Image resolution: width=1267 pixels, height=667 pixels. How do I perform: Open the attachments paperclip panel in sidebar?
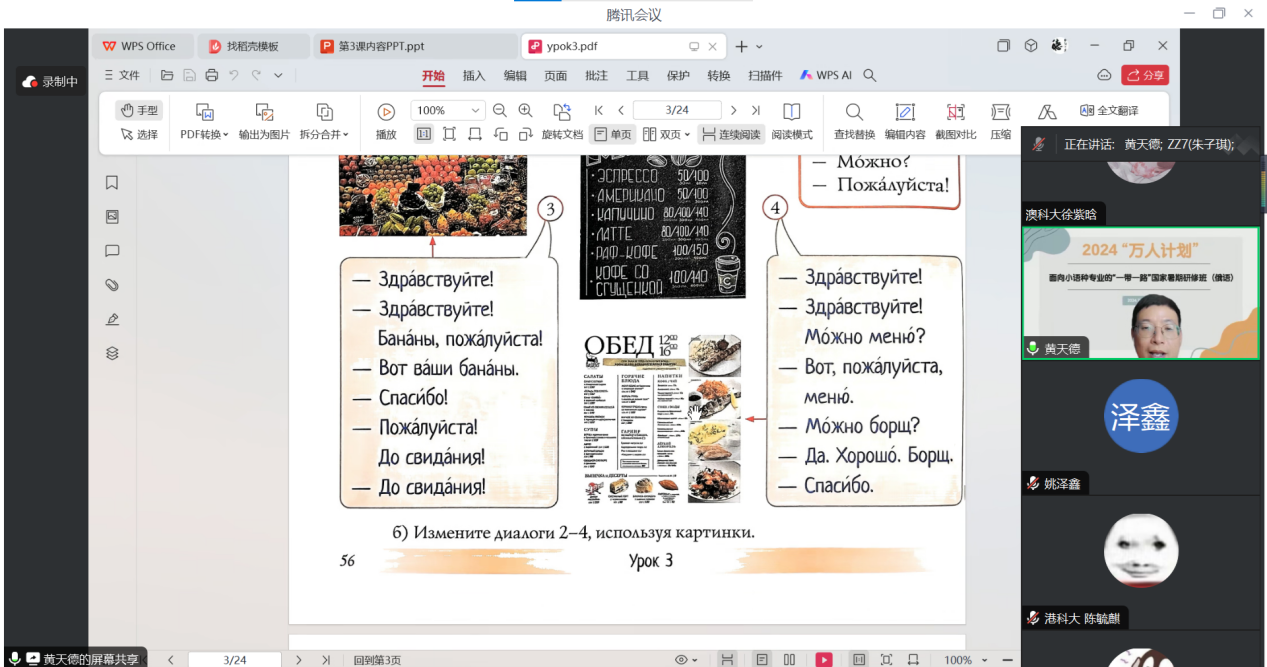point(112,285)
